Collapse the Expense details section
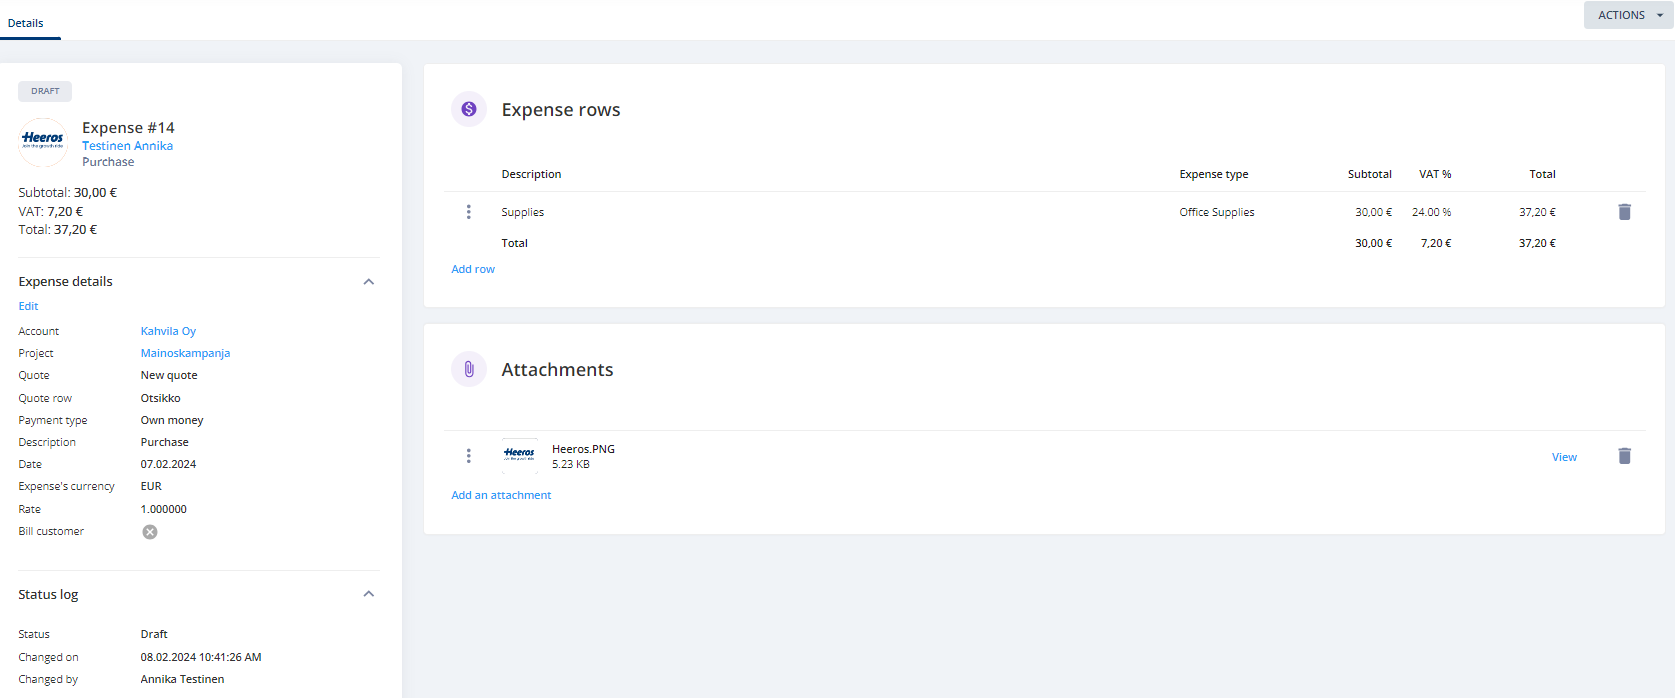The width and height of the screenshot is (1675, 698). pyautogui.click(x=368, y=282)
